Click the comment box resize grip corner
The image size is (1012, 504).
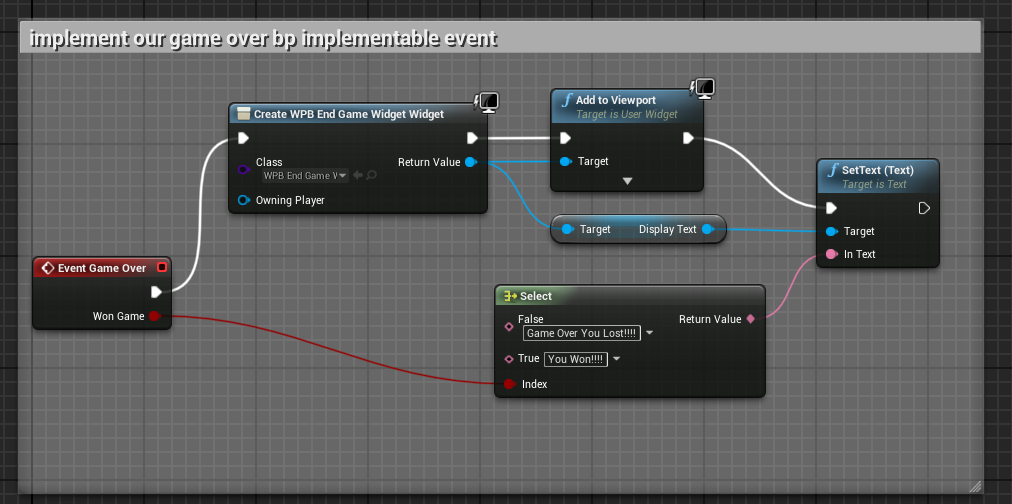click(975, 486)
